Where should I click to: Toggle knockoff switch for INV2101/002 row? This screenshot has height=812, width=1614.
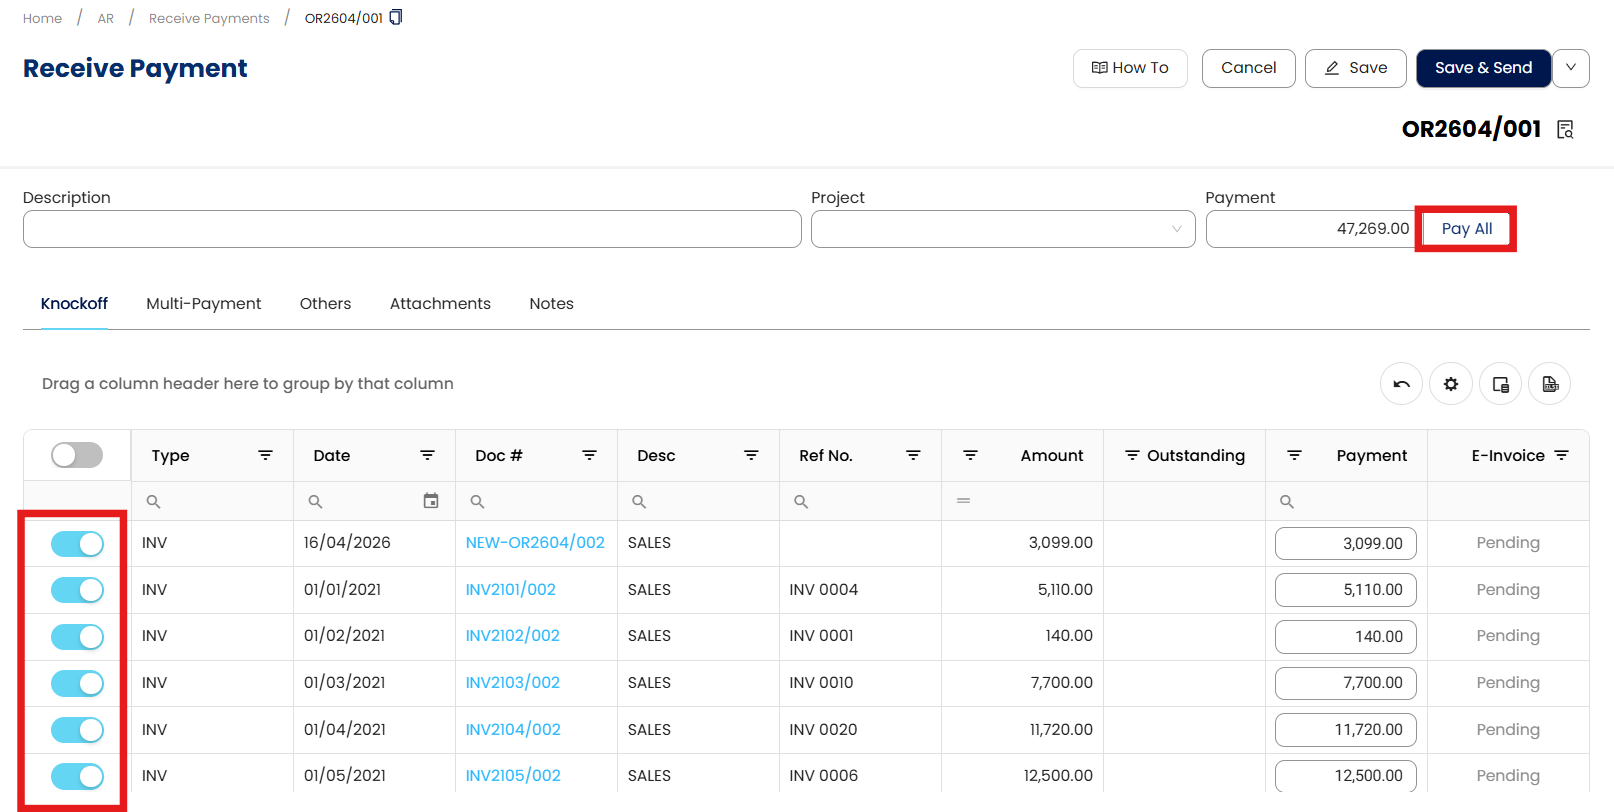coord(77,590)
